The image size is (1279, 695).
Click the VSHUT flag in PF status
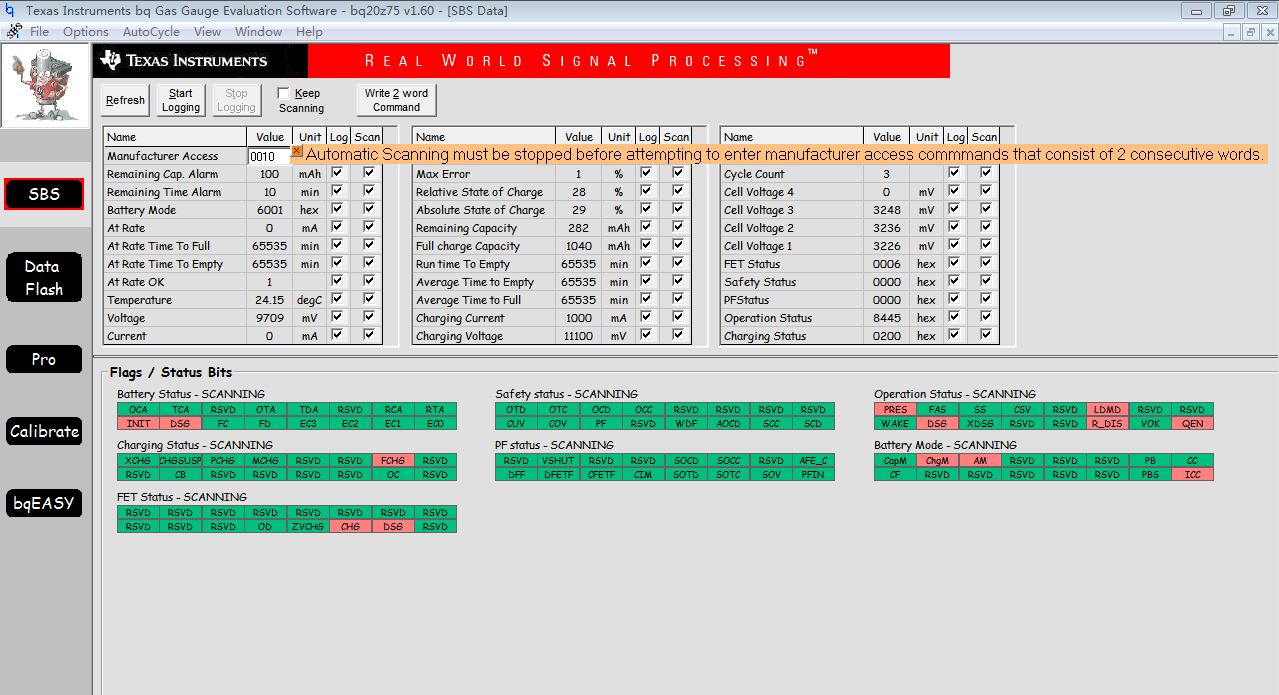558,461
